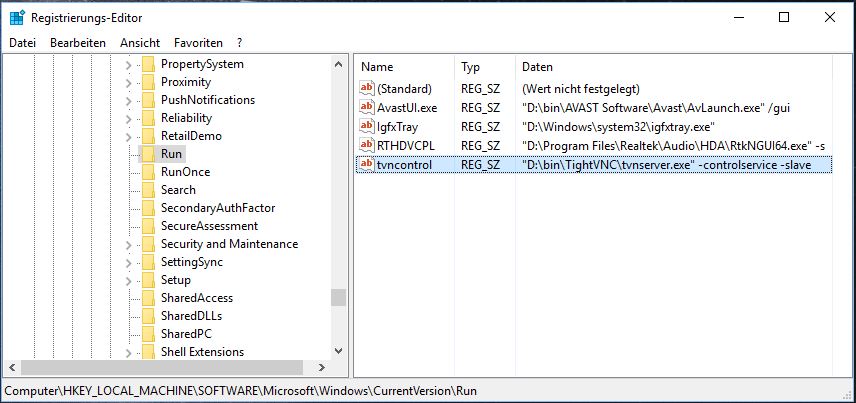Click the Shell Extensions folder icon
This screenshot has width=856, height=403.
click(148, 352)
